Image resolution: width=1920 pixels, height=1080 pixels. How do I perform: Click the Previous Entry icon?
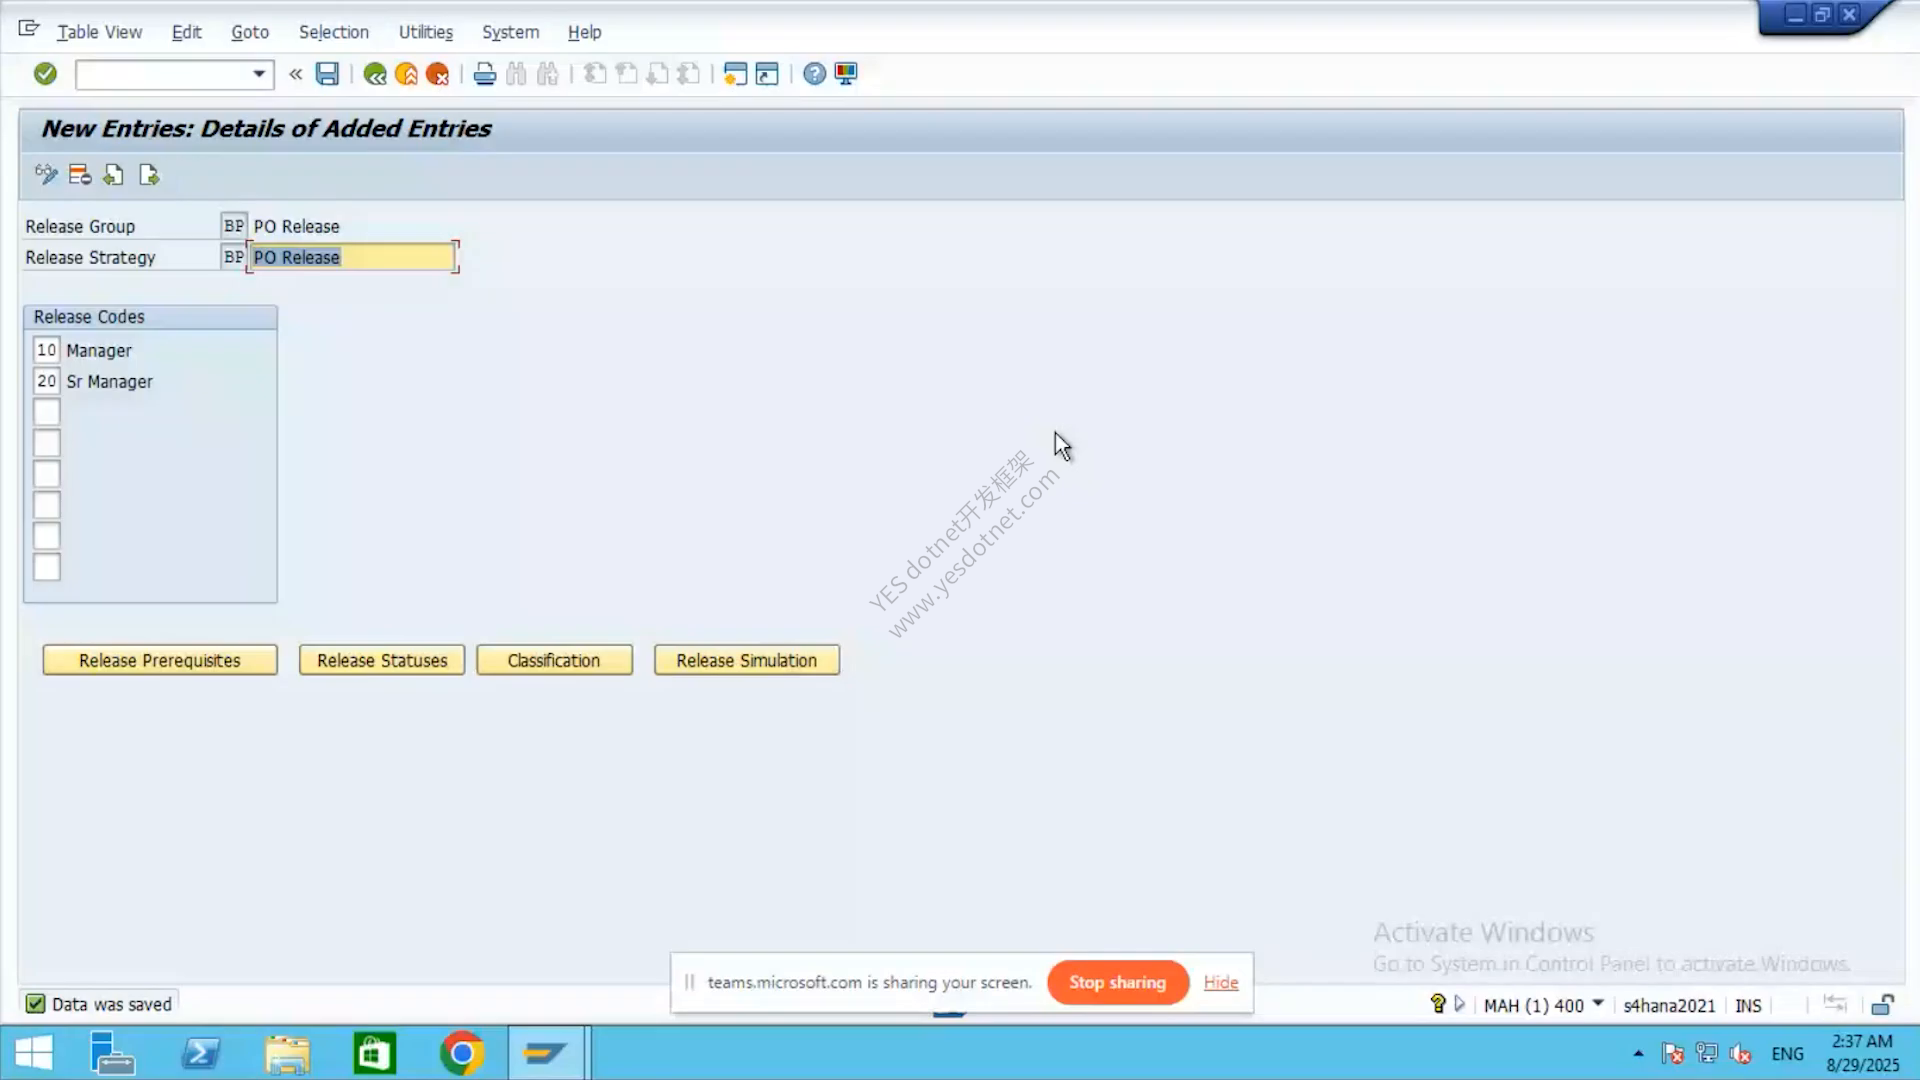pos(114,175)
